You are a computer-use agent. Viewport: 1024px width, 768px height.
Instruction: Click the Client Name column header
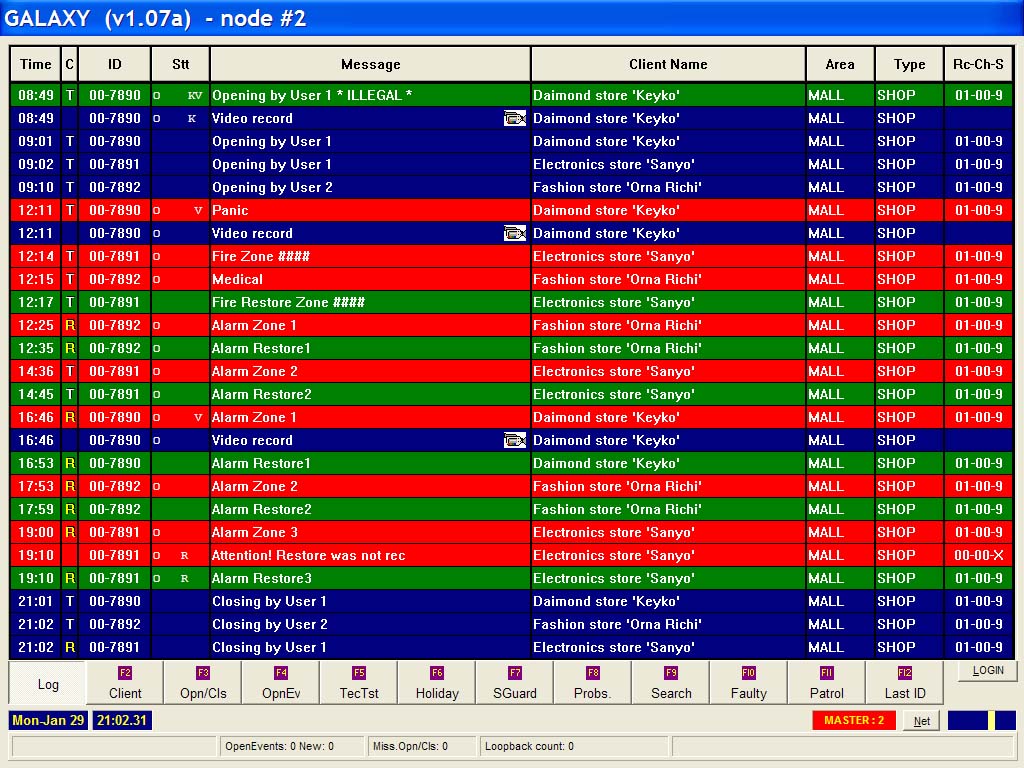pyautogui.click(x=668, y=64)
